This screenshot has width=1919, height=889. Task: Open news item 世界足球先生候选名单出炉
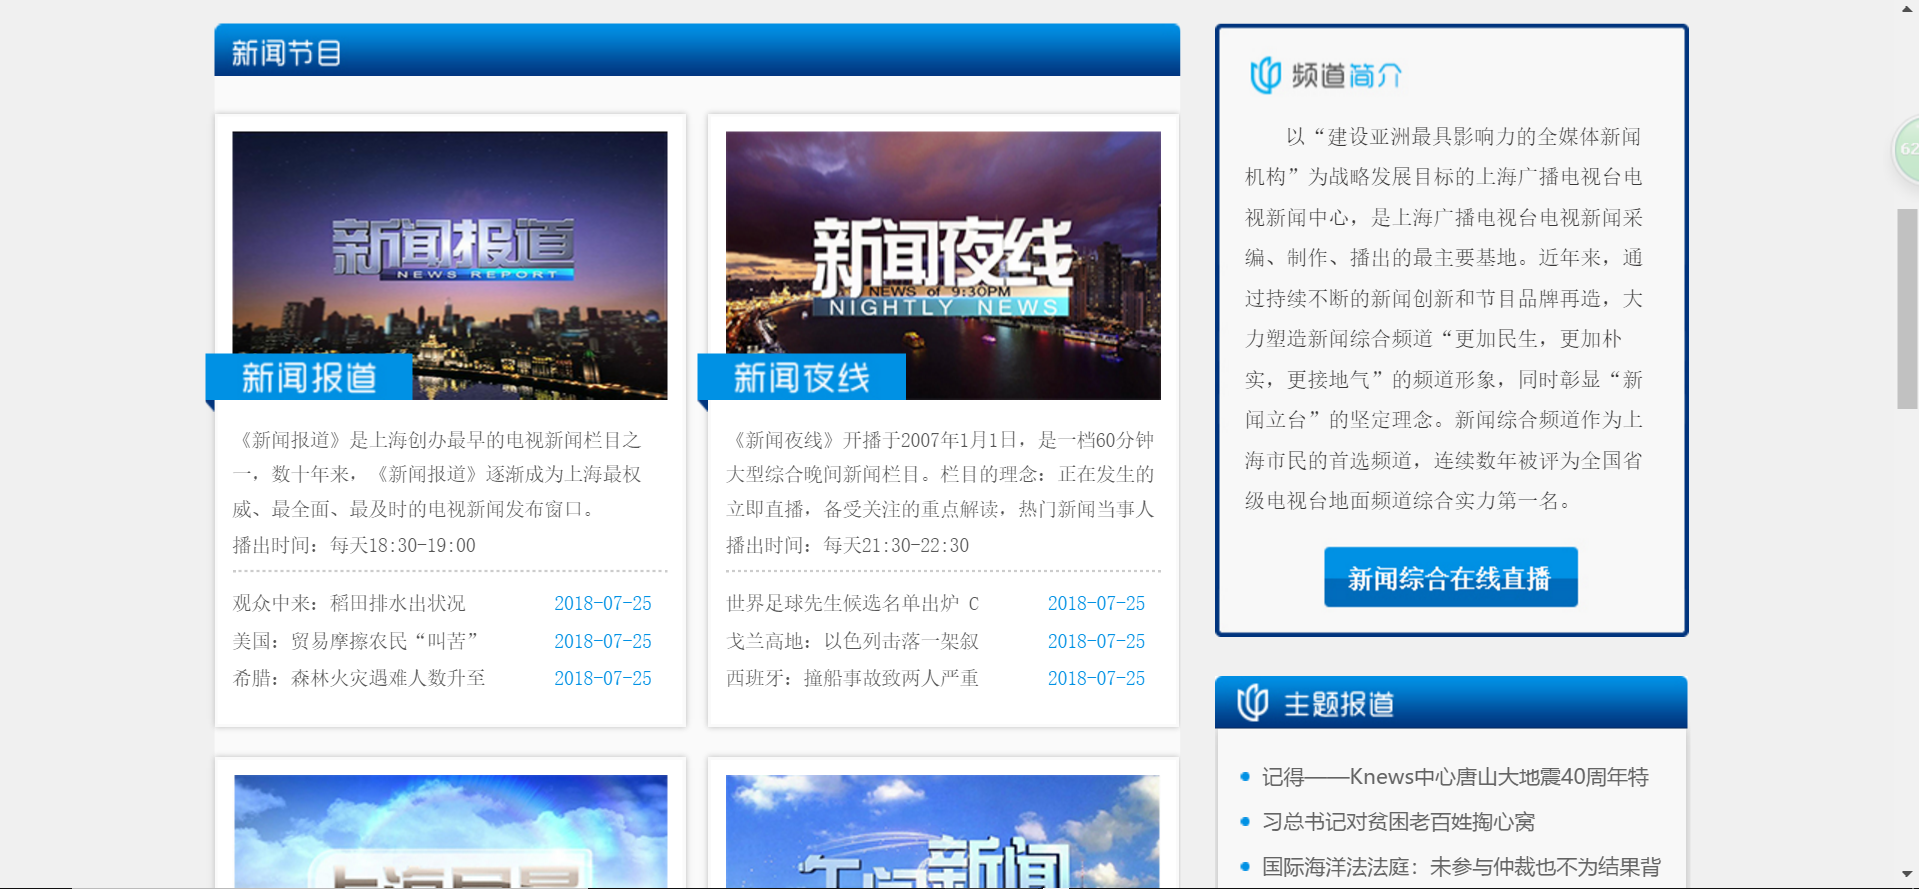[x=852, y=603]
